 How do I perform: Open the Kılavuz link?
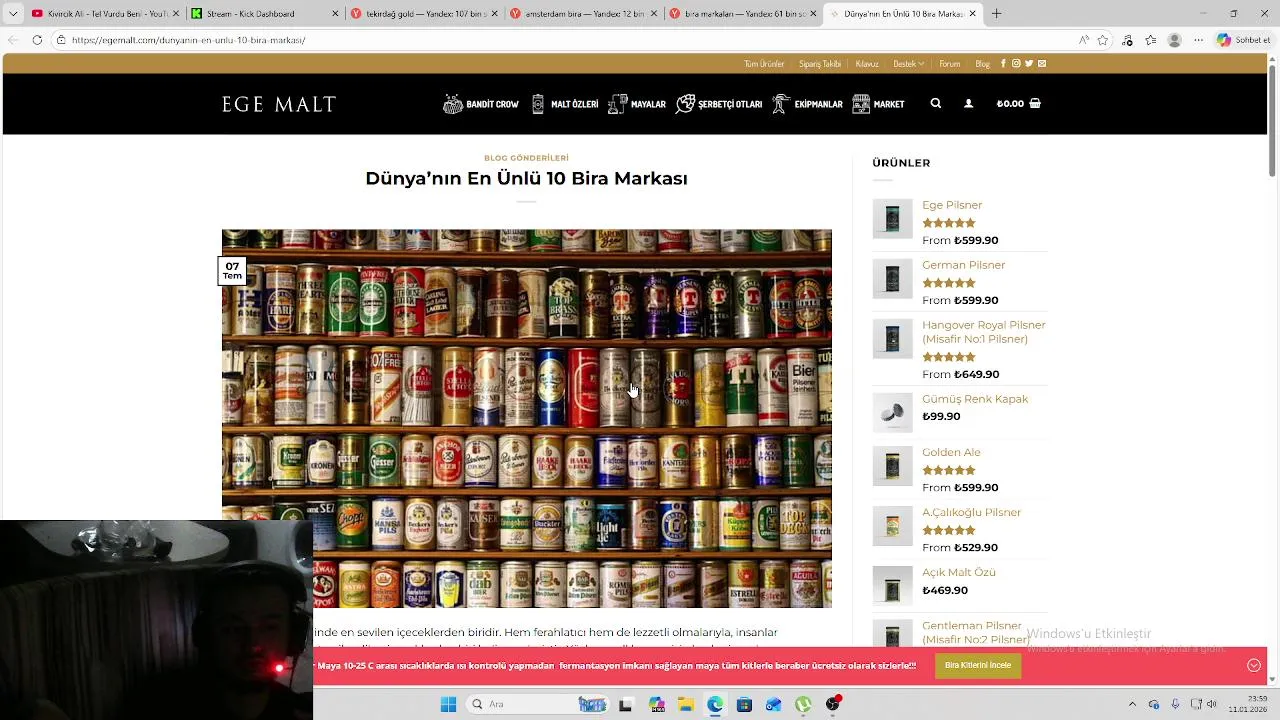[x=867, y=63]
